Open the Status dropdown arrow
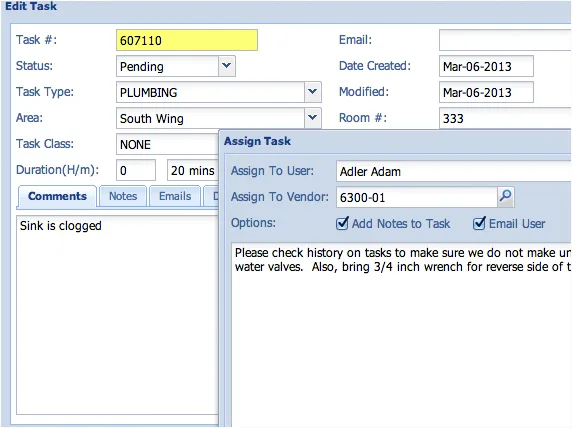The height and width of the screenshot is (428, 572). tap(227, 66)
